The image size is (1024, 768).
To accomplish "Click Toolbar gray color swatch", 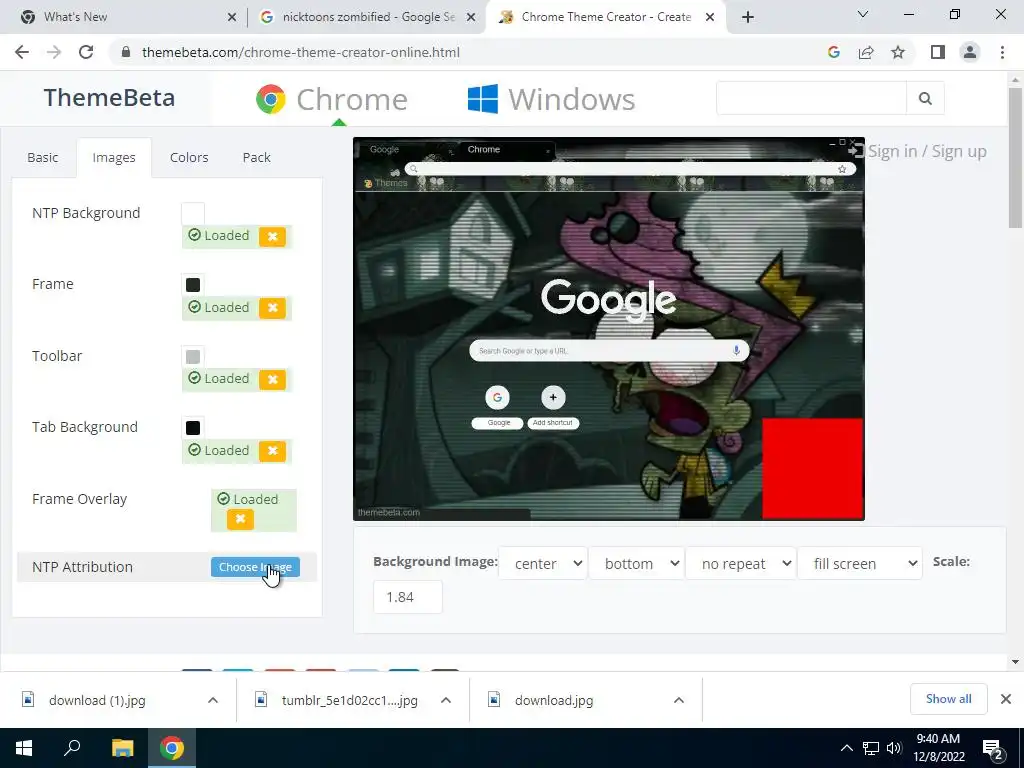I will [x=193, y=357].
